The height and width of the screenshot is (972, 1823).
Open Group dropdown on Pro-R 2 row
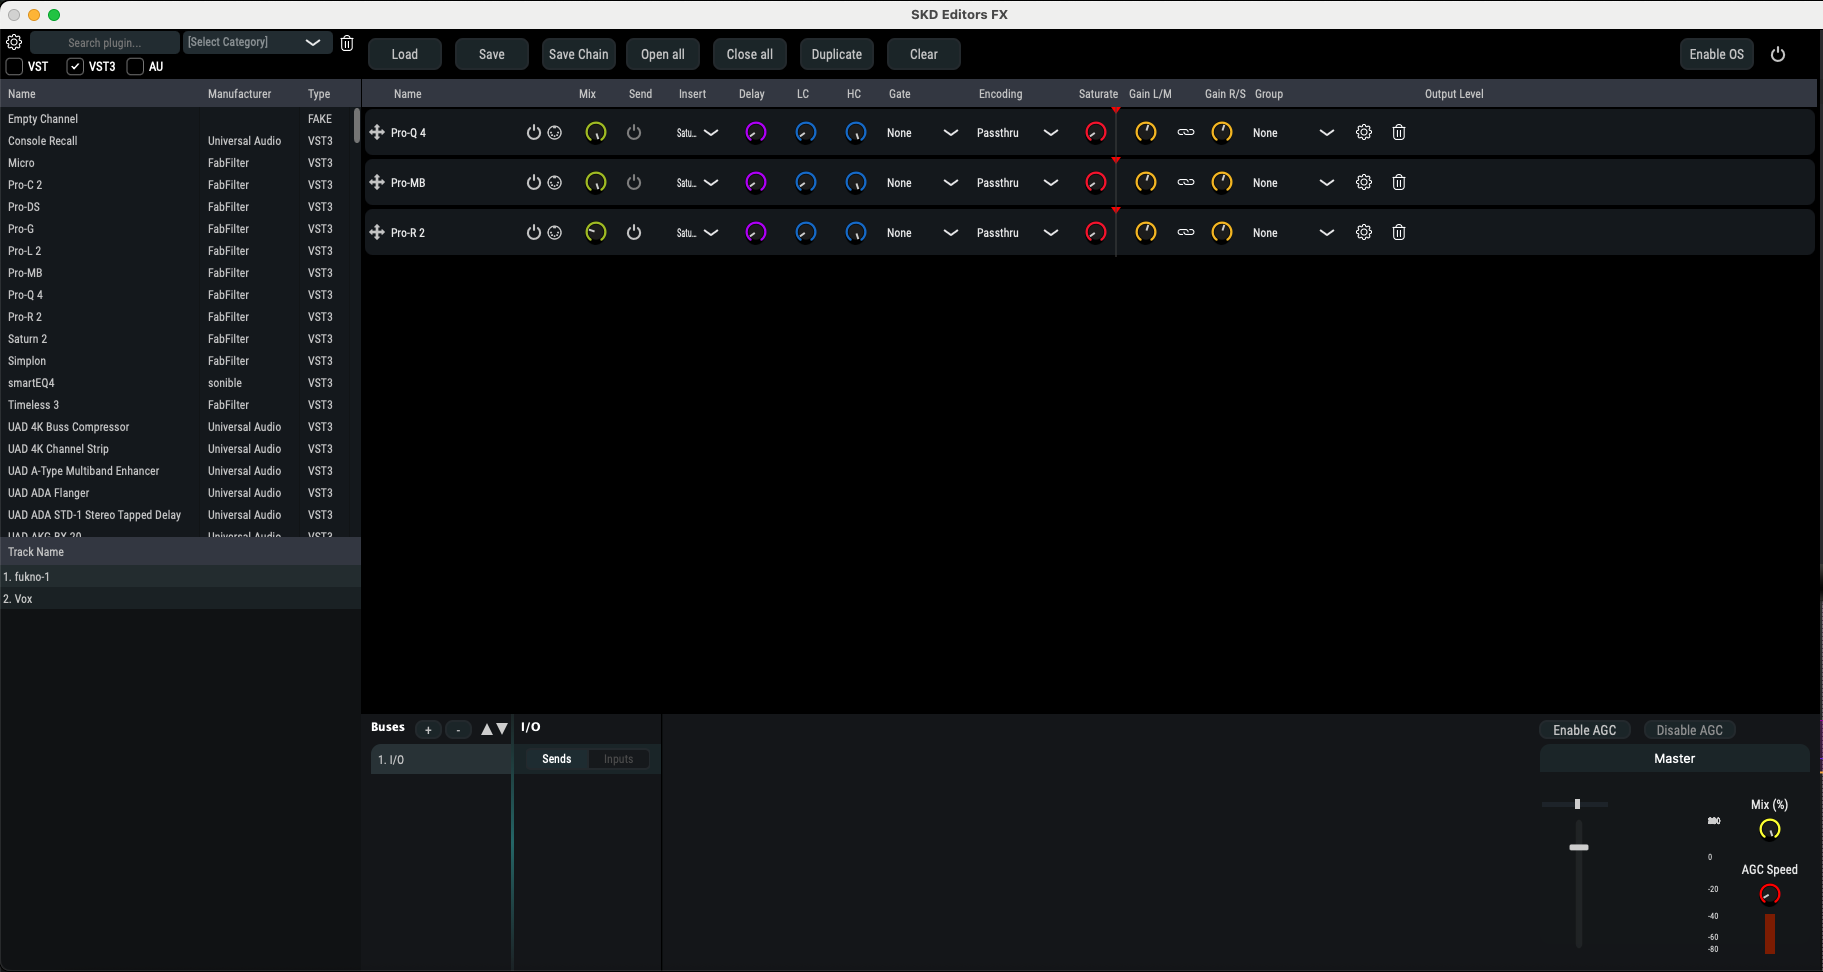click(1294, 232)
